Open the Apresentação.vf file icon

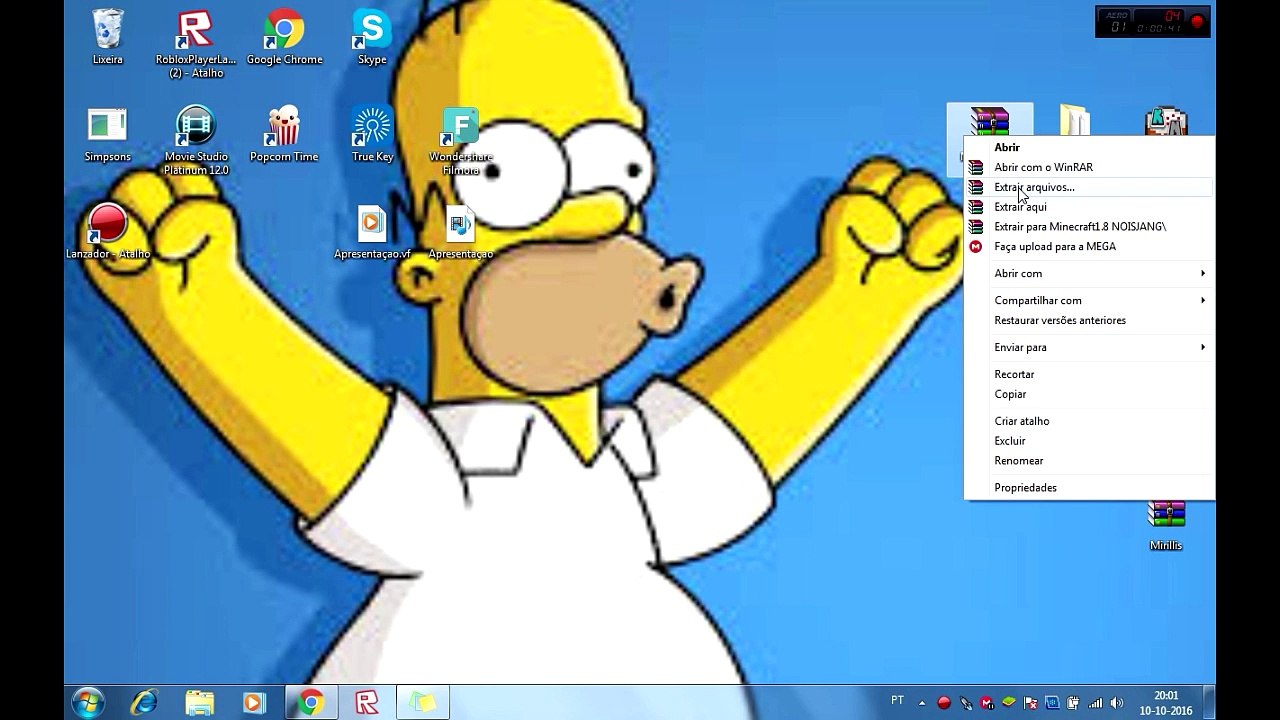pos(372,232)
